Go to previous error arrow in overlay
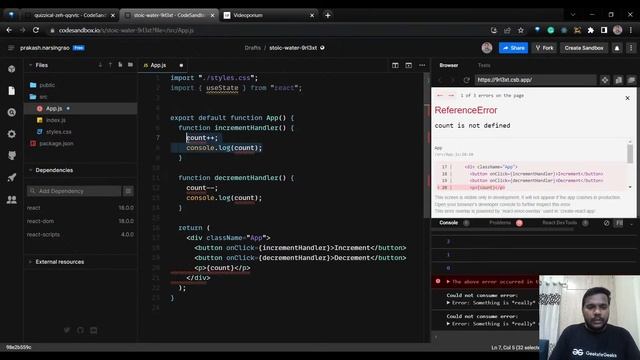Image resolution: width=640 pixels, height=360 pixels. pyautogui.click(x=440, y=96)
